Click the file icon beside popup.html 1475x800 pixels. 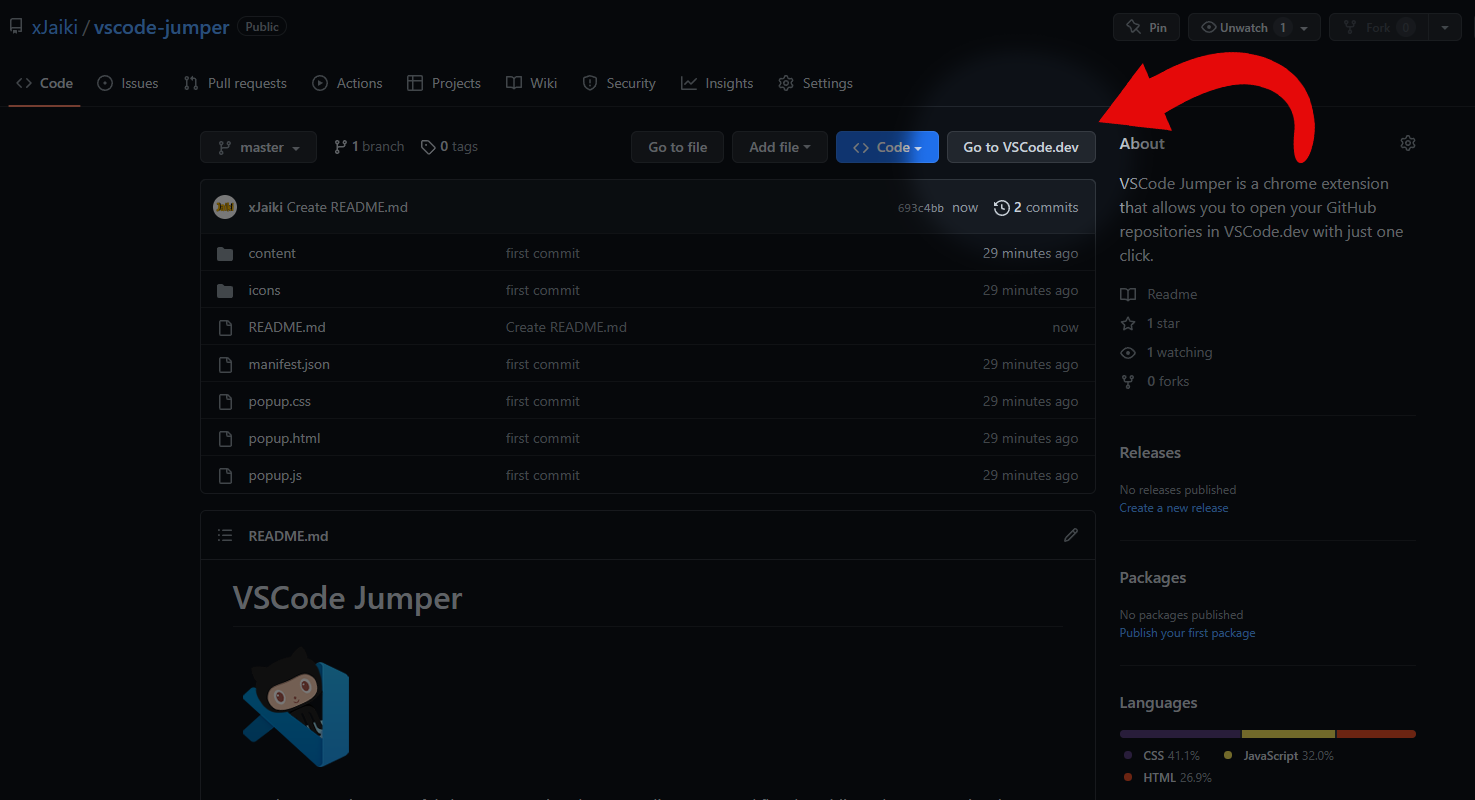tap(225, 439)
